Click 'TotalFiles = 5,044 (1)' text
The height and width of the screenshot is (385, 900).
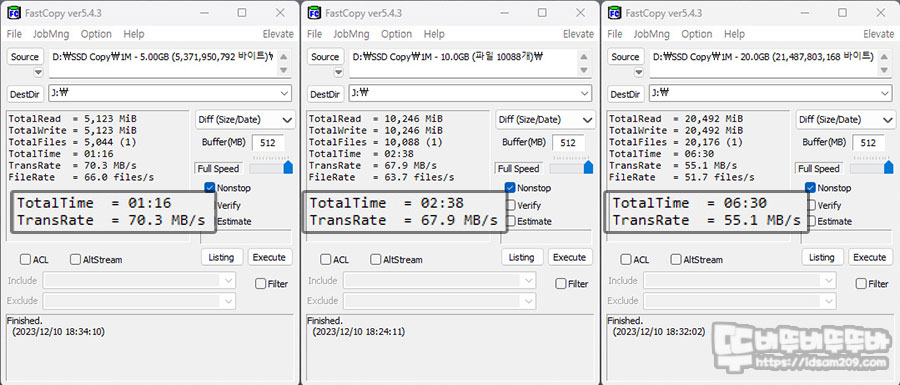pos(72,142)
